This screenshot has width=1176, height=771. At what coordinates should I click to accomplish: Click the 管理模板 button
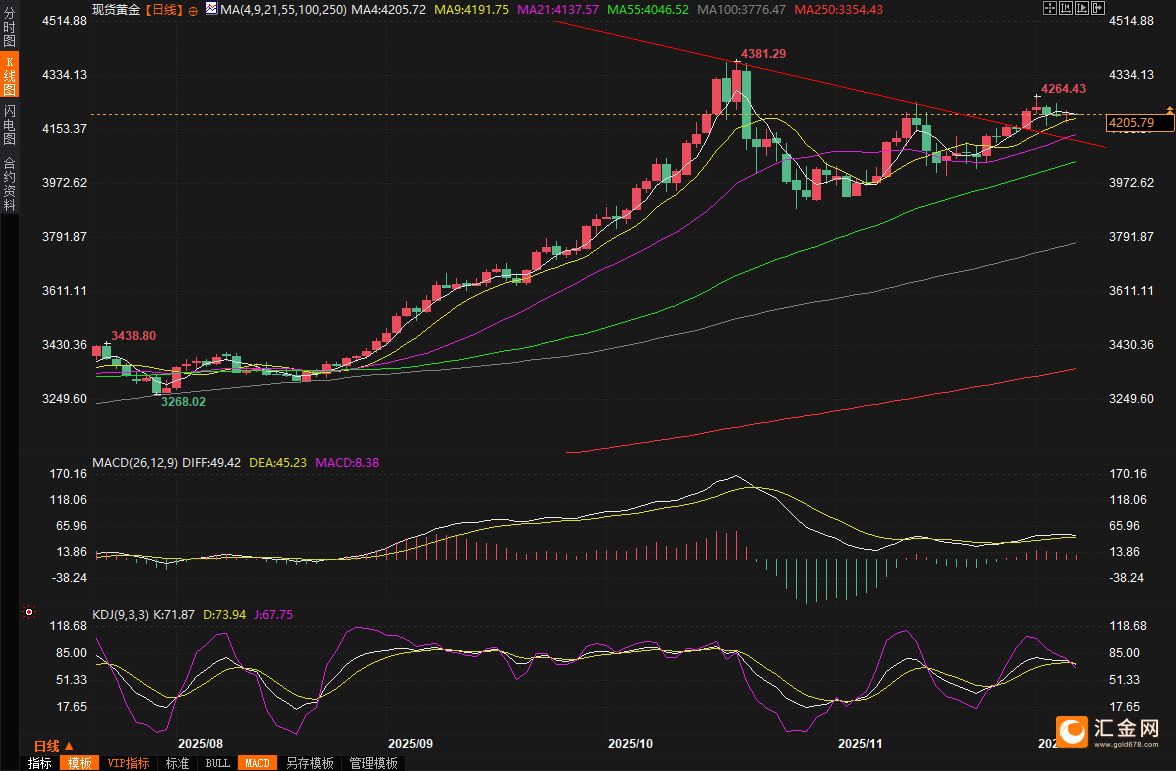click(x=374, y=763)
